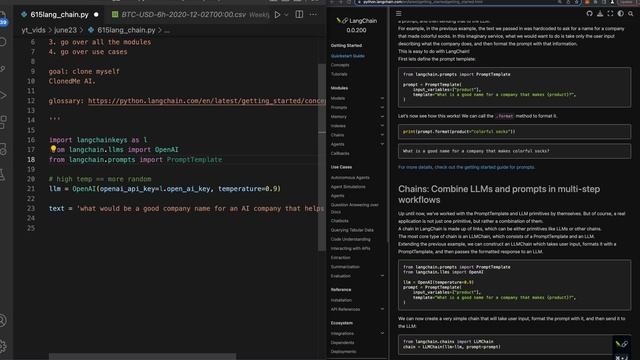640x360 pixels.
Task: Open the Manage gear menu in VS Code
Action: [x=3, y=346]
